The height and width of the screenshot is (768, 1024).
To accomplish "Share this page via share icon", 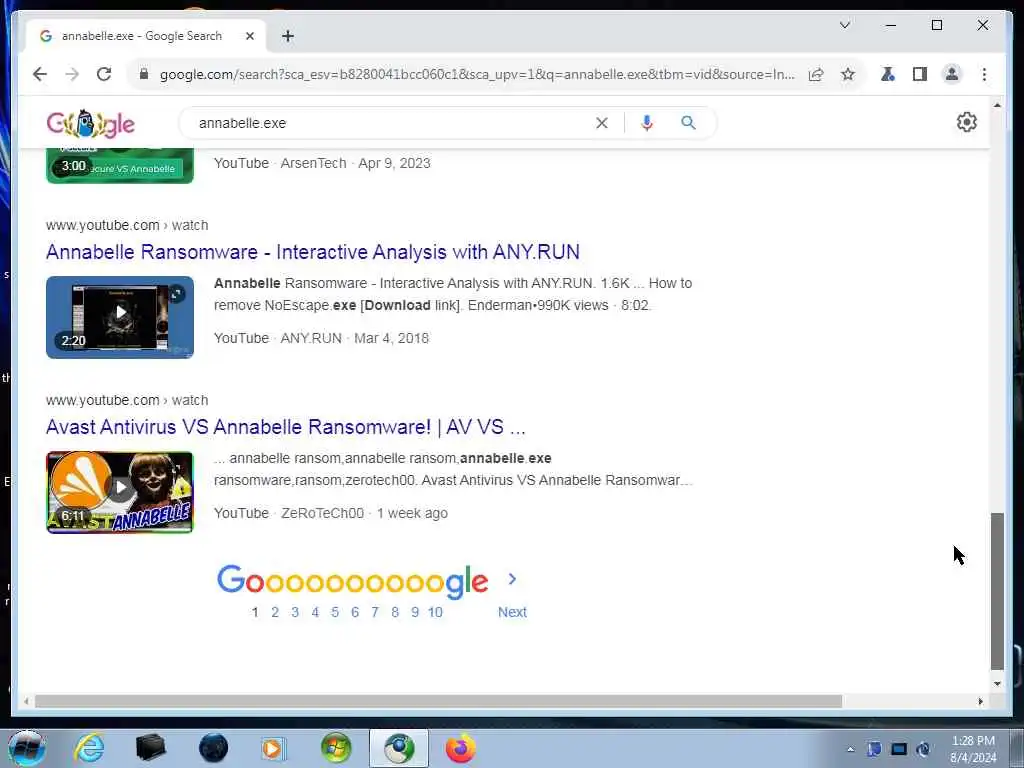I will [816, 74].
